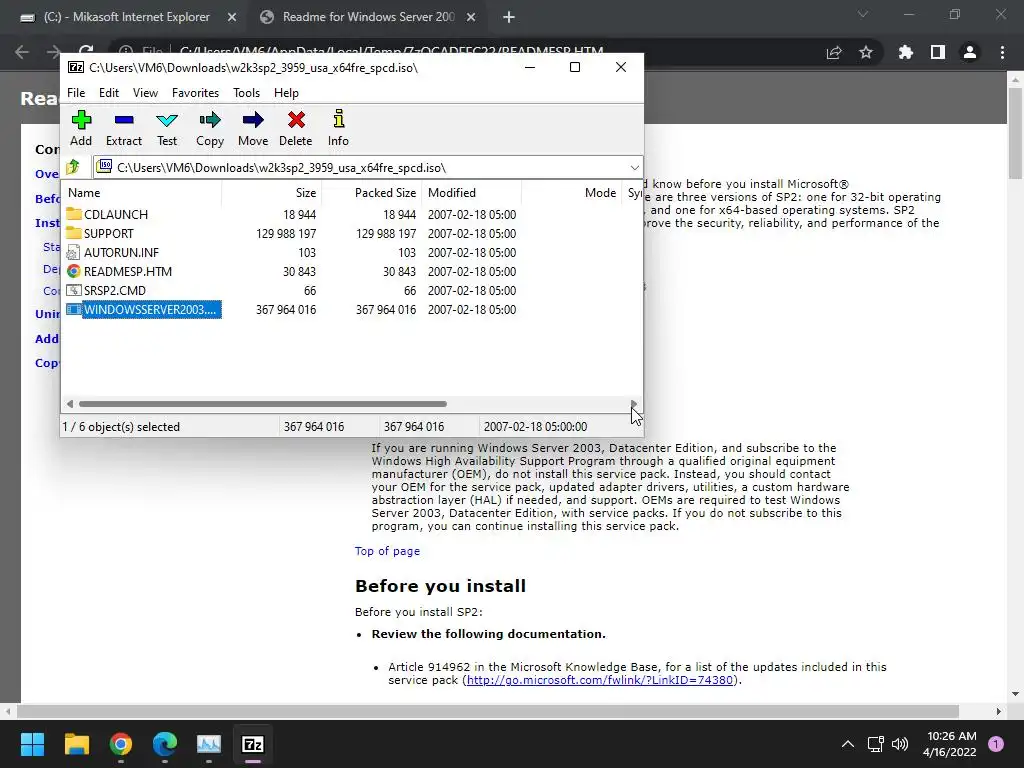Switch to Chrome from the taskbar

tap(121, 744)
